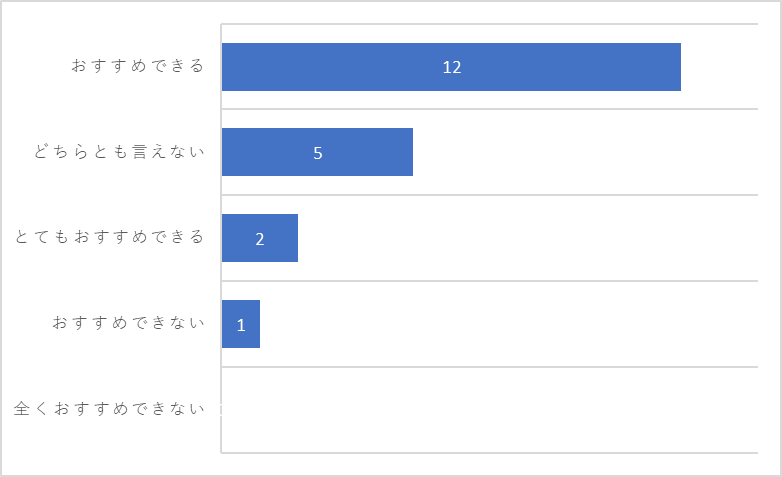Screen dimensions: 782x477
Task: Select the bar labeled 12
Action: [x=451, y=67]
